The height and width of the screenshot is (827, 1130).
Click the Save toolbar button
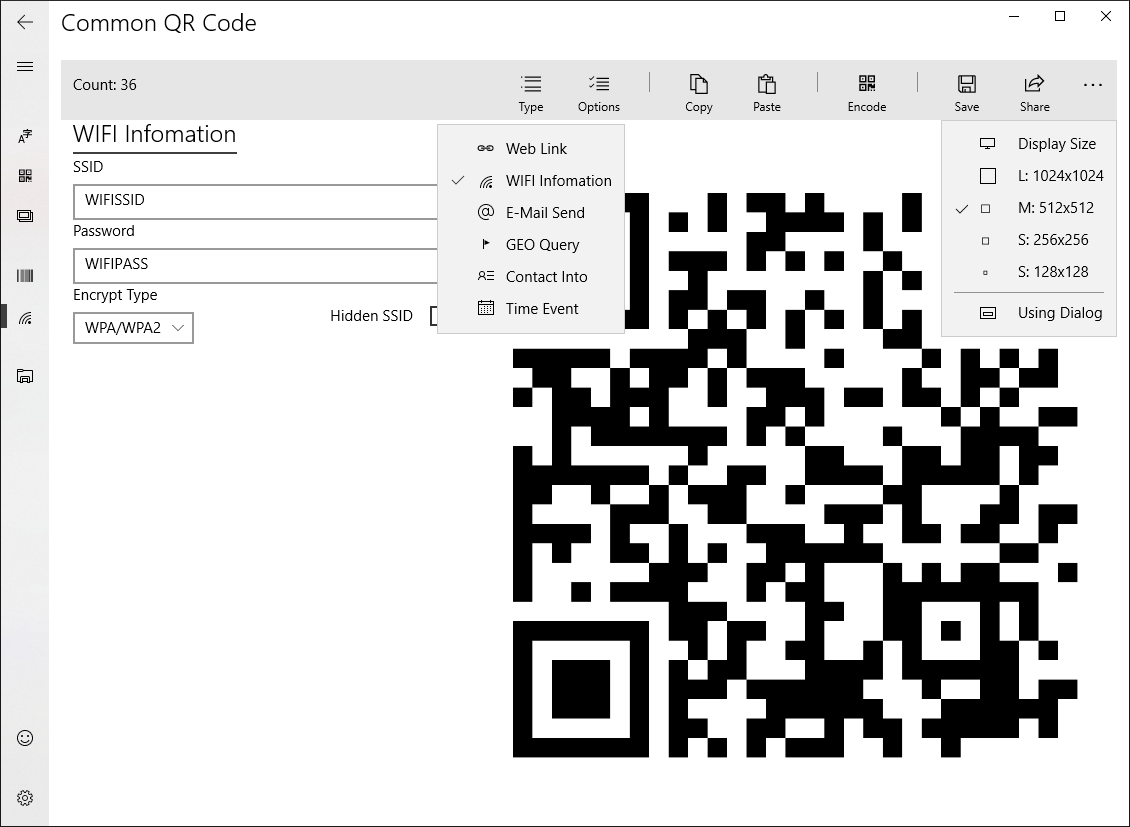pyautogui.click(x=966, y=93)
